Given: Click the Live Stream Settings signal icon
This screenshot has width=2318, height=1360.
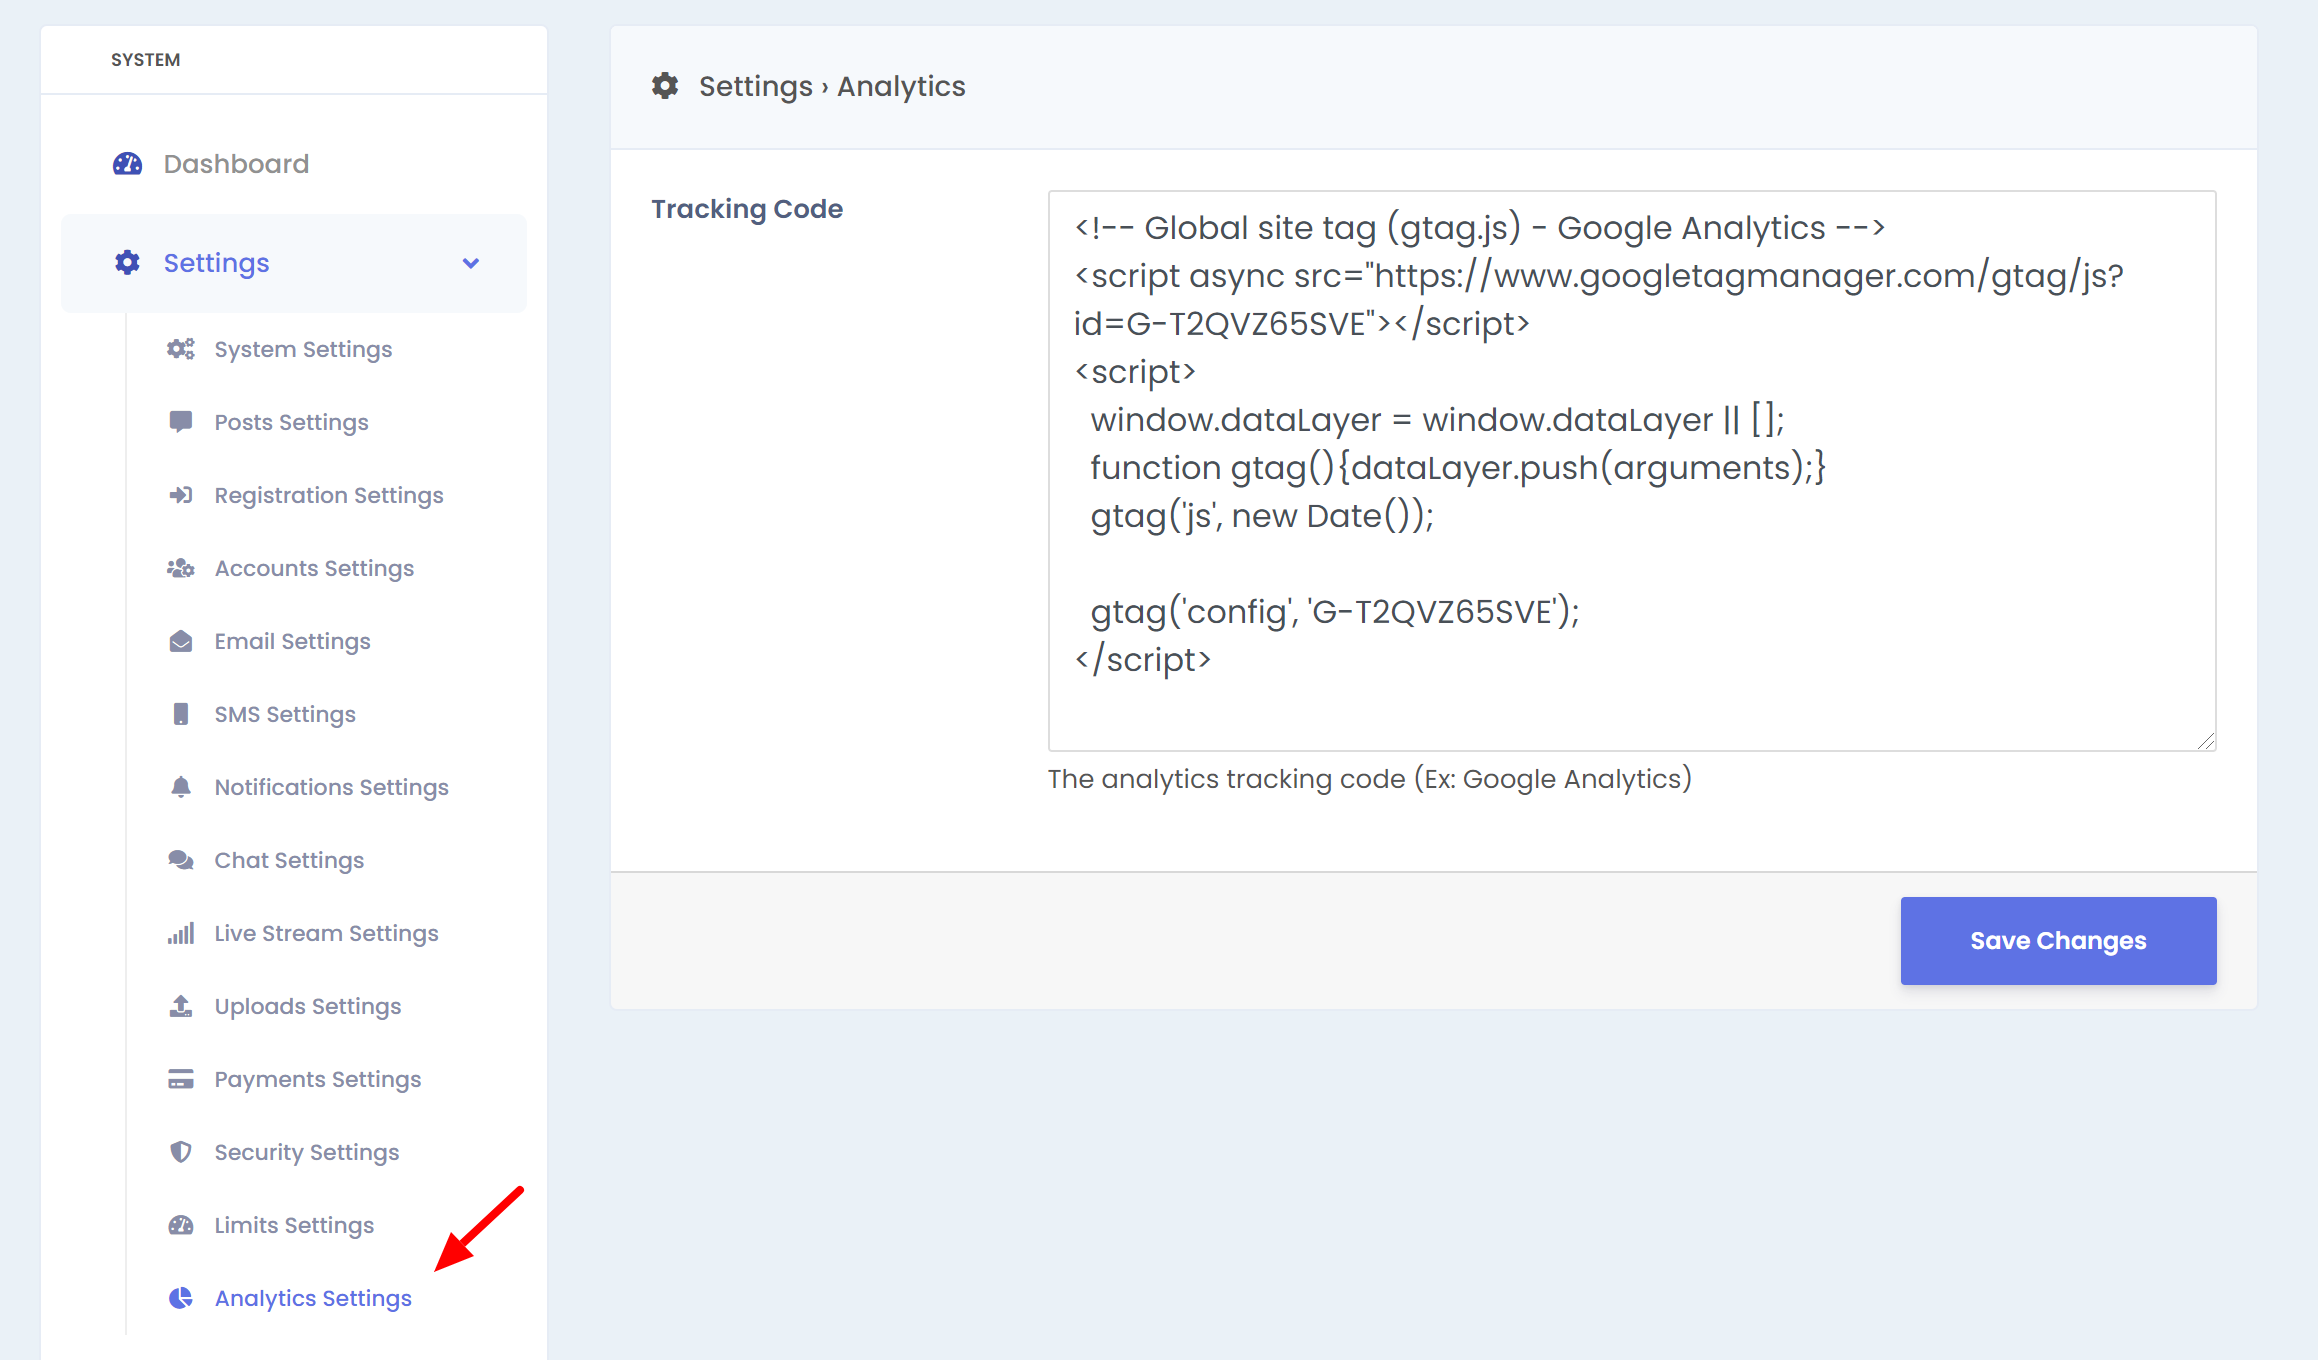Looking at the screenshot, I should [x=181, y=933].
